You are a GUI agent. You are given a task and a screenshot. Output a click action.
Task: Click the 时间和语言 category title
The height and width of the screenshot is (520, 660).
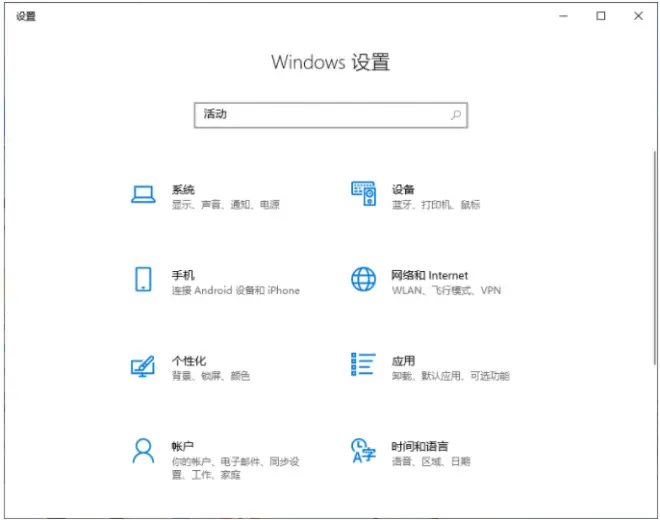point(420,446)
